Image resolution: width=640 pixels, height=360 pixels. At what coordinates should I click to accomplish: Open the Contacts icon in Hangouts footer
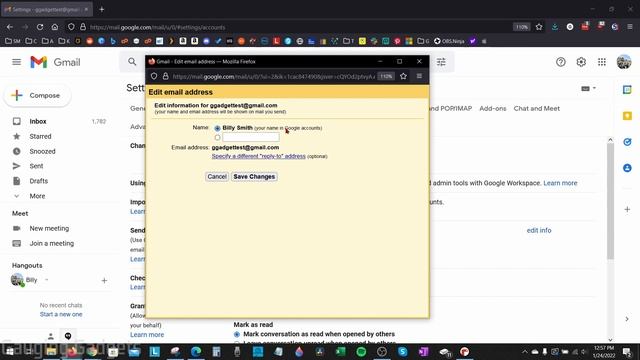point(51,336)
